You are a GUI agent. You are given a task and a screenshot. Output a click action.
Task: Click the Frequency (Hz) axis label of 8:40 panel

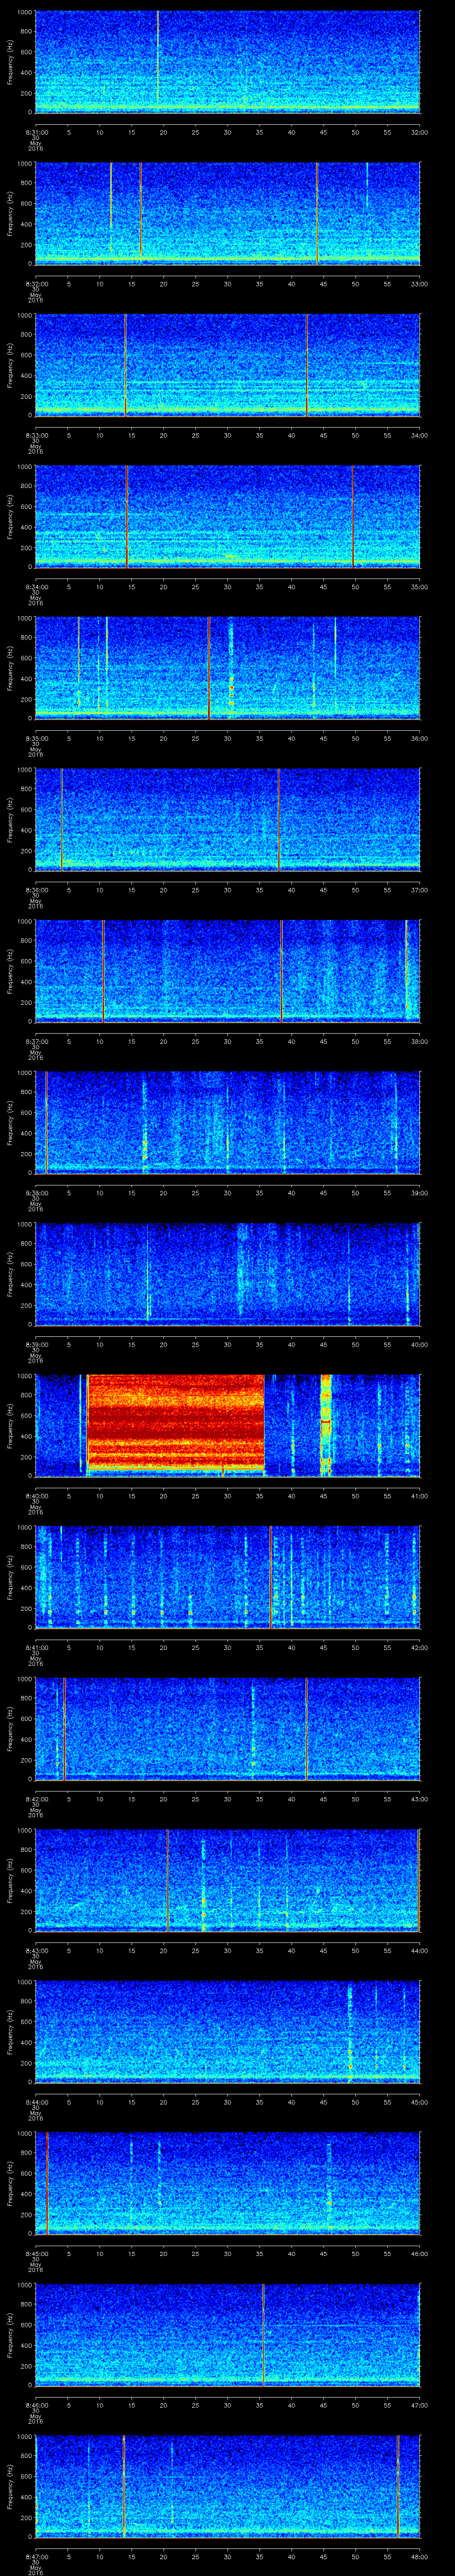pos(10,1426)
